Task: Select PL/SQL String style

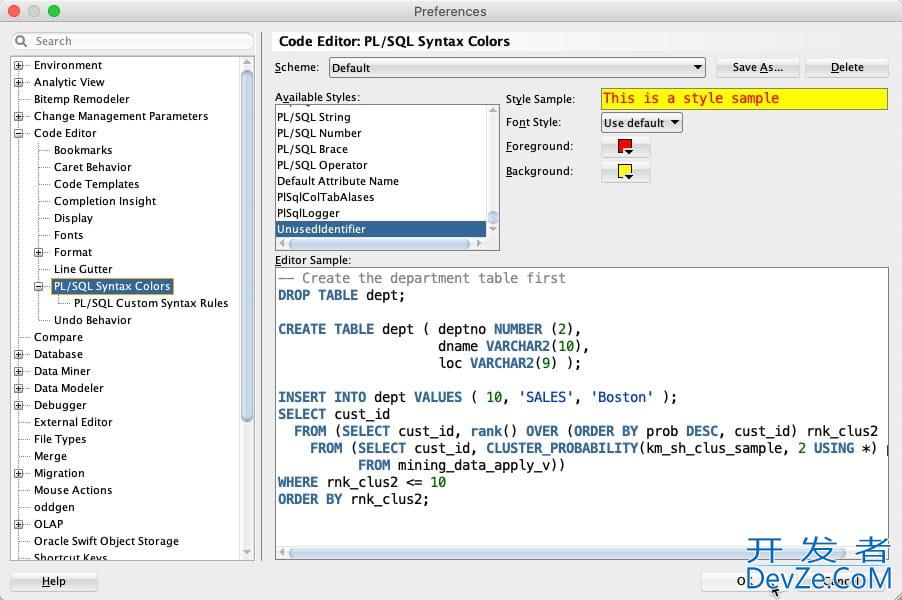Action: tap(381, 117)
